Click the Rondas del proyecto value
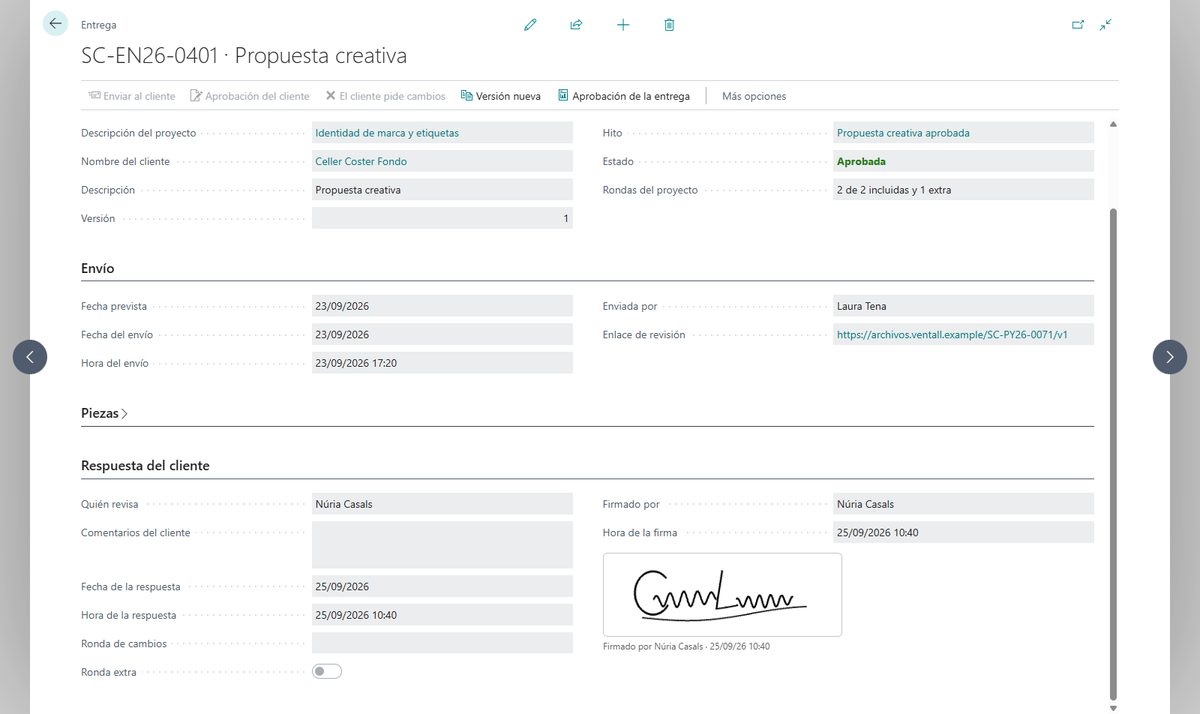Viewport: 1200px width, 714px height. click(964, 190)
